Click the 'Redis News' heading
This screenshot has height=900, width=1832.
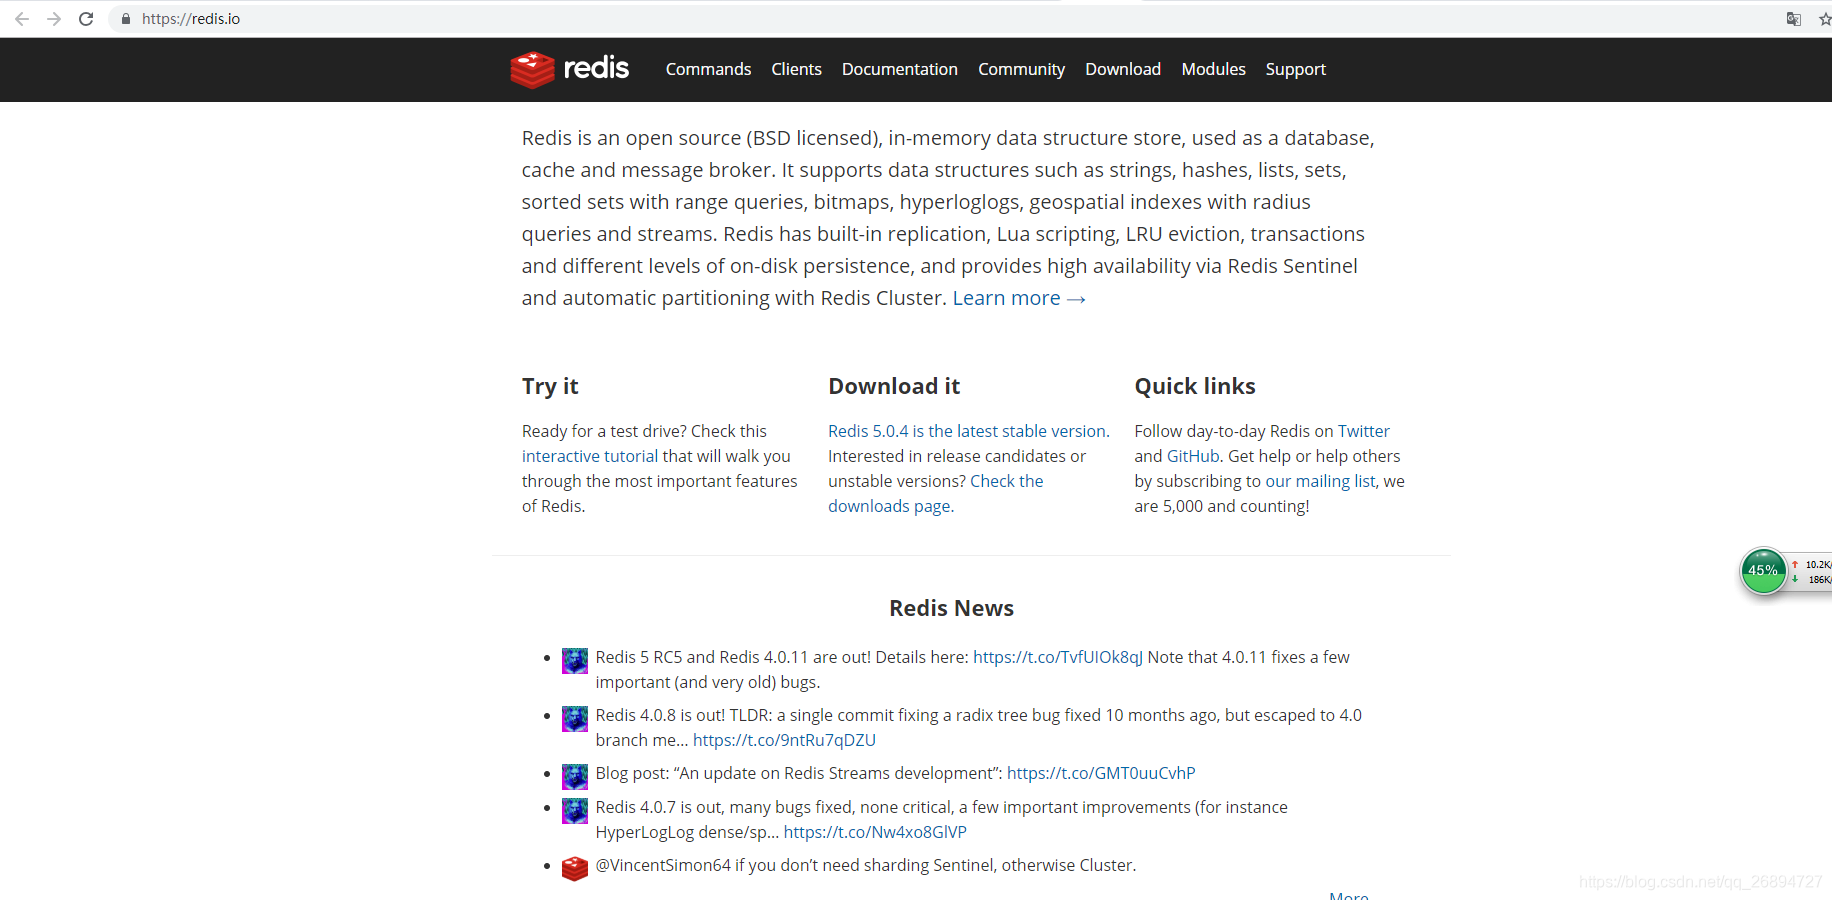click(x=951, y=608)
